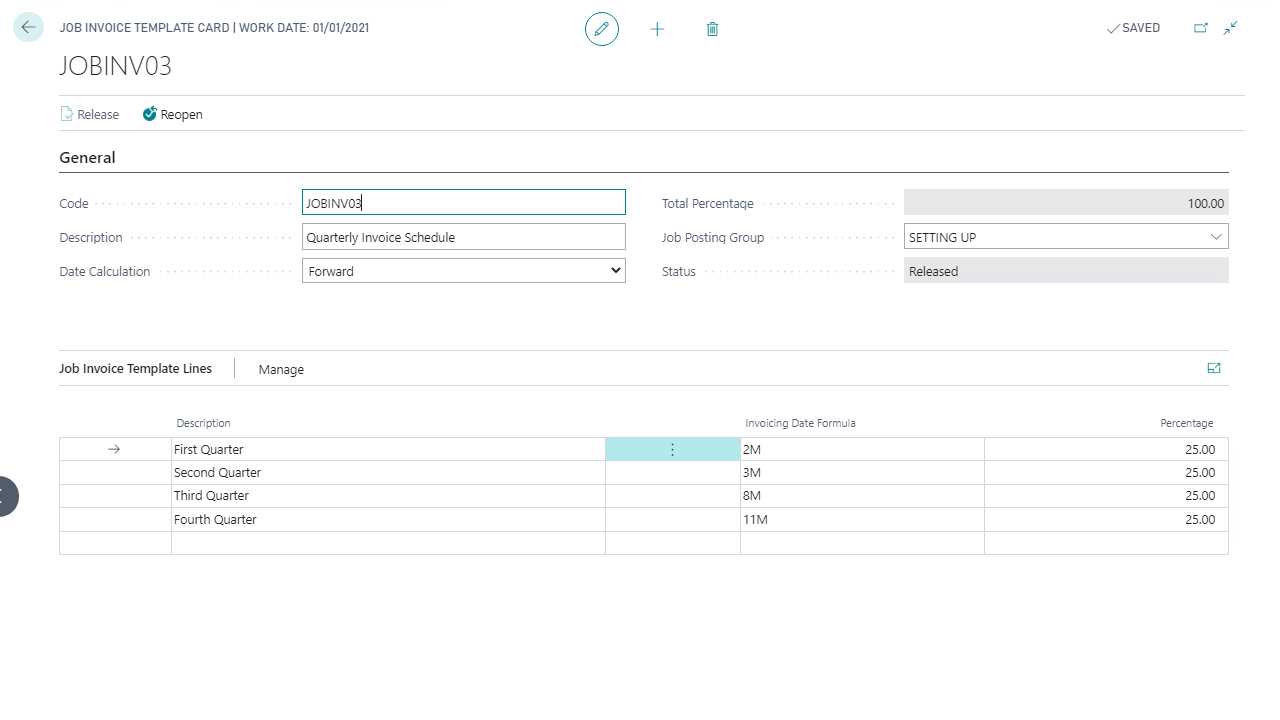Click the SAVED indicator
The width and height of the screenshot is (1280, 720).
[x=1133, y=28]
